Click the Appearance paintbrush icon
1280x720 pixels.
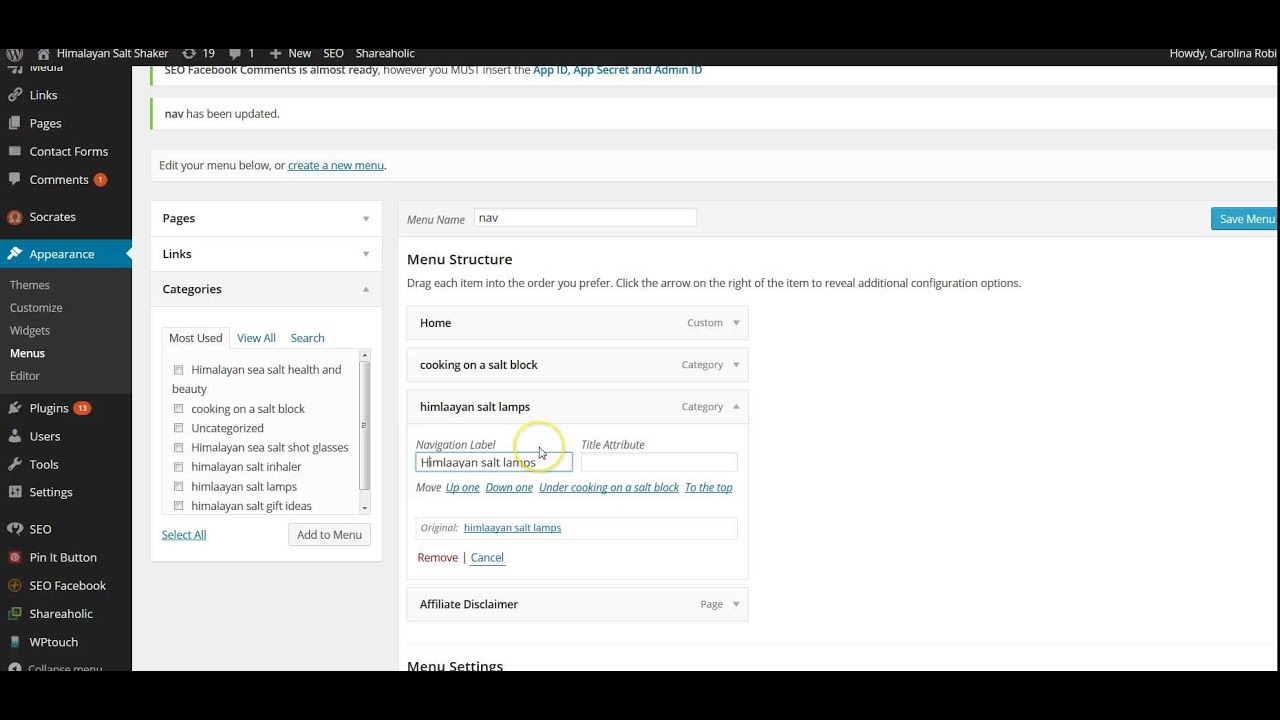point(14,254)
